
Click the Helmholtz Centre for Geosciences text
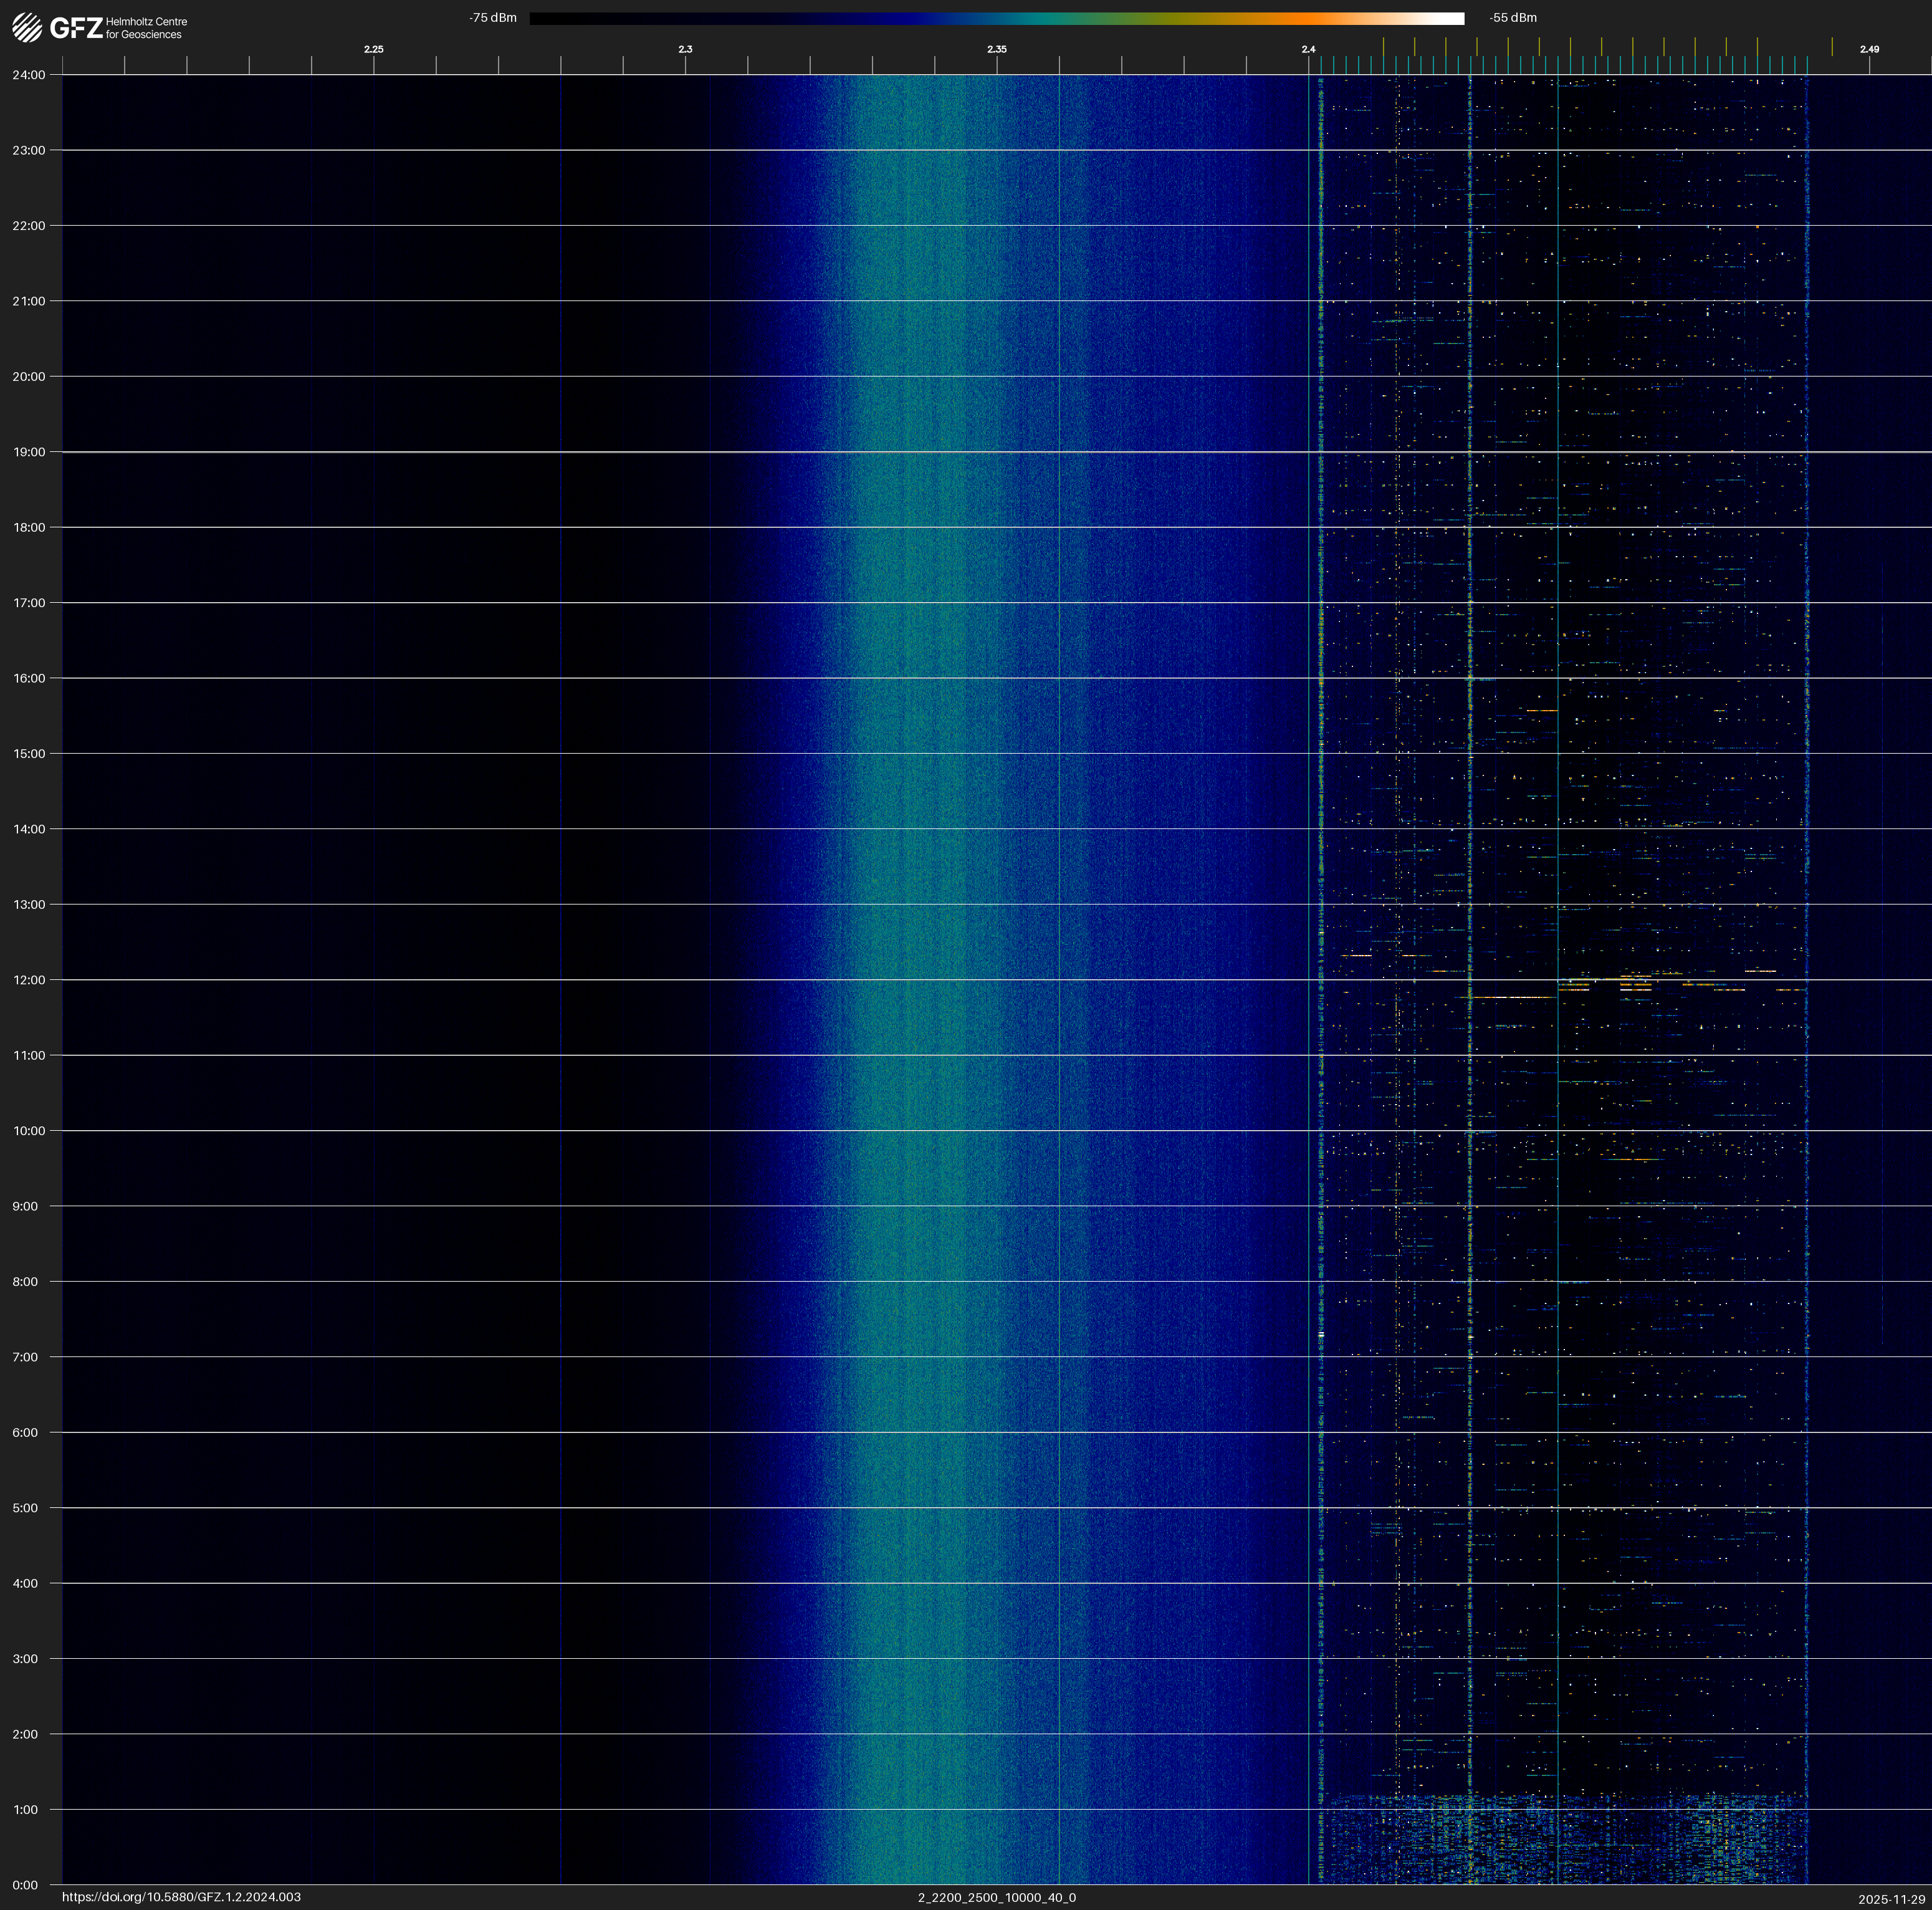(146, 28)
